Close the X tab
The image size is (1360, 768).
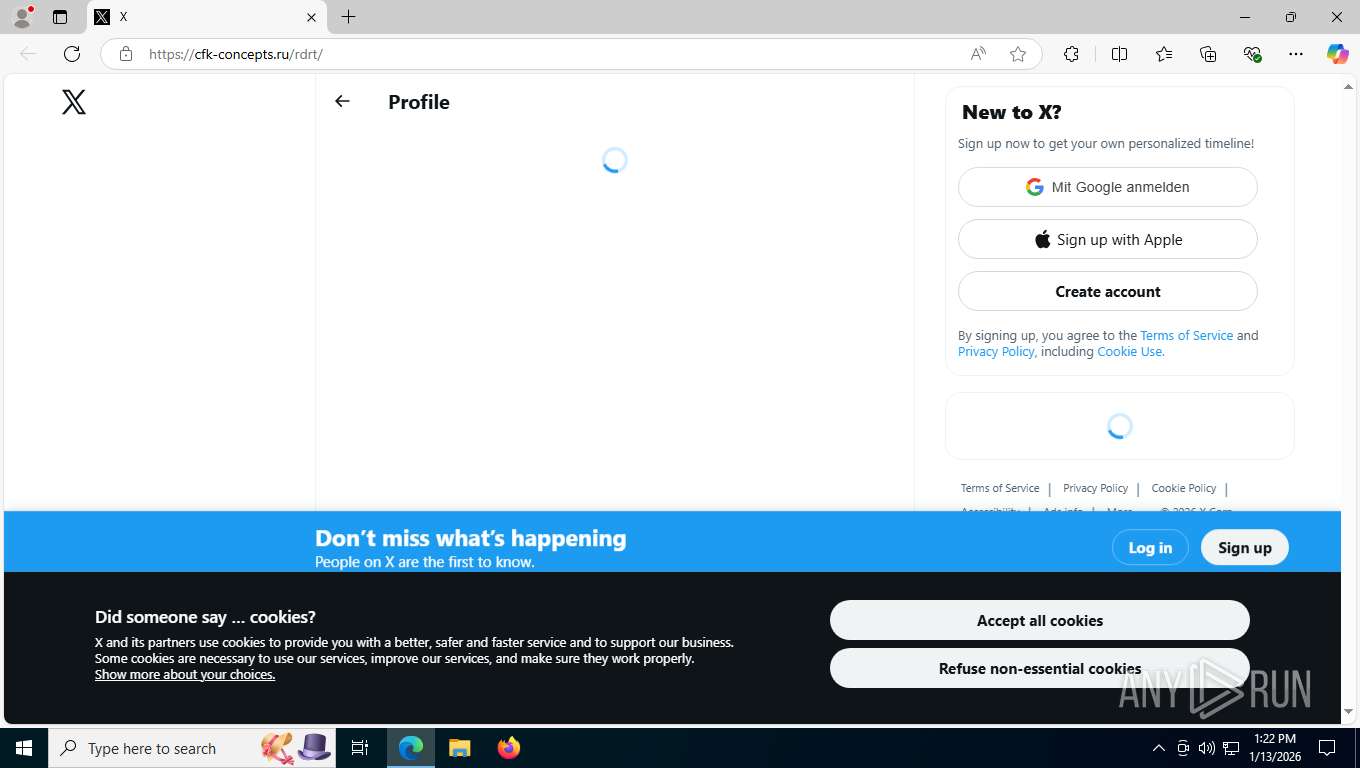(x=311, y=17)
